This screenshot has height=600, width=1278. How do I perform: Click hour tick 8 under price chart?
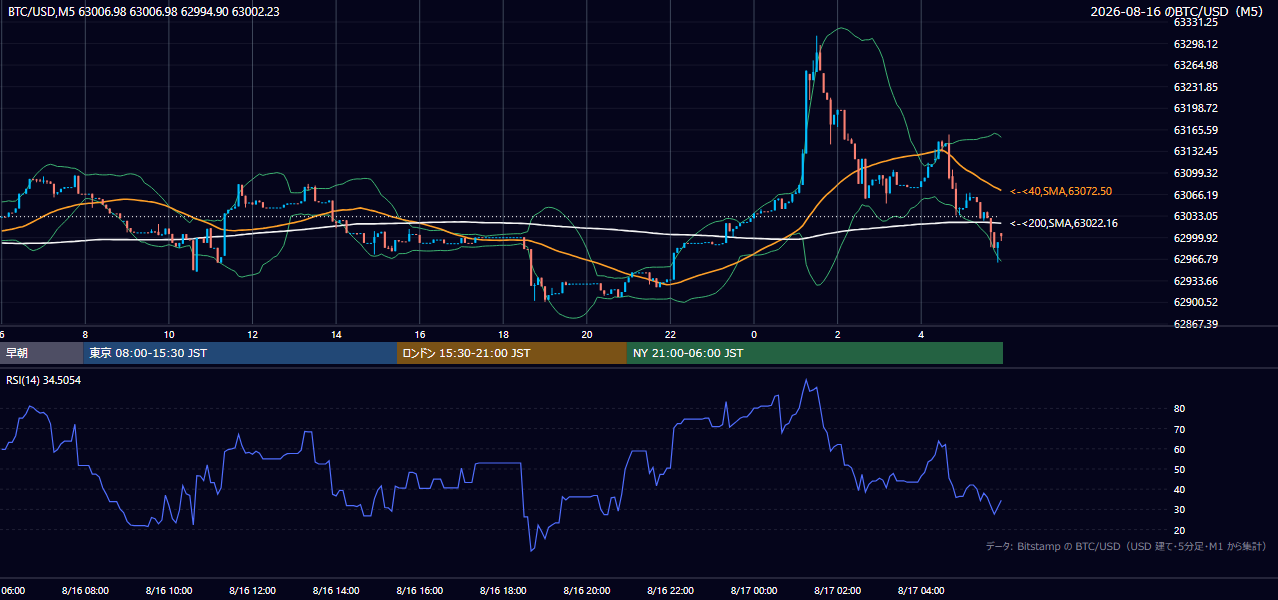[x=85, y=334]
